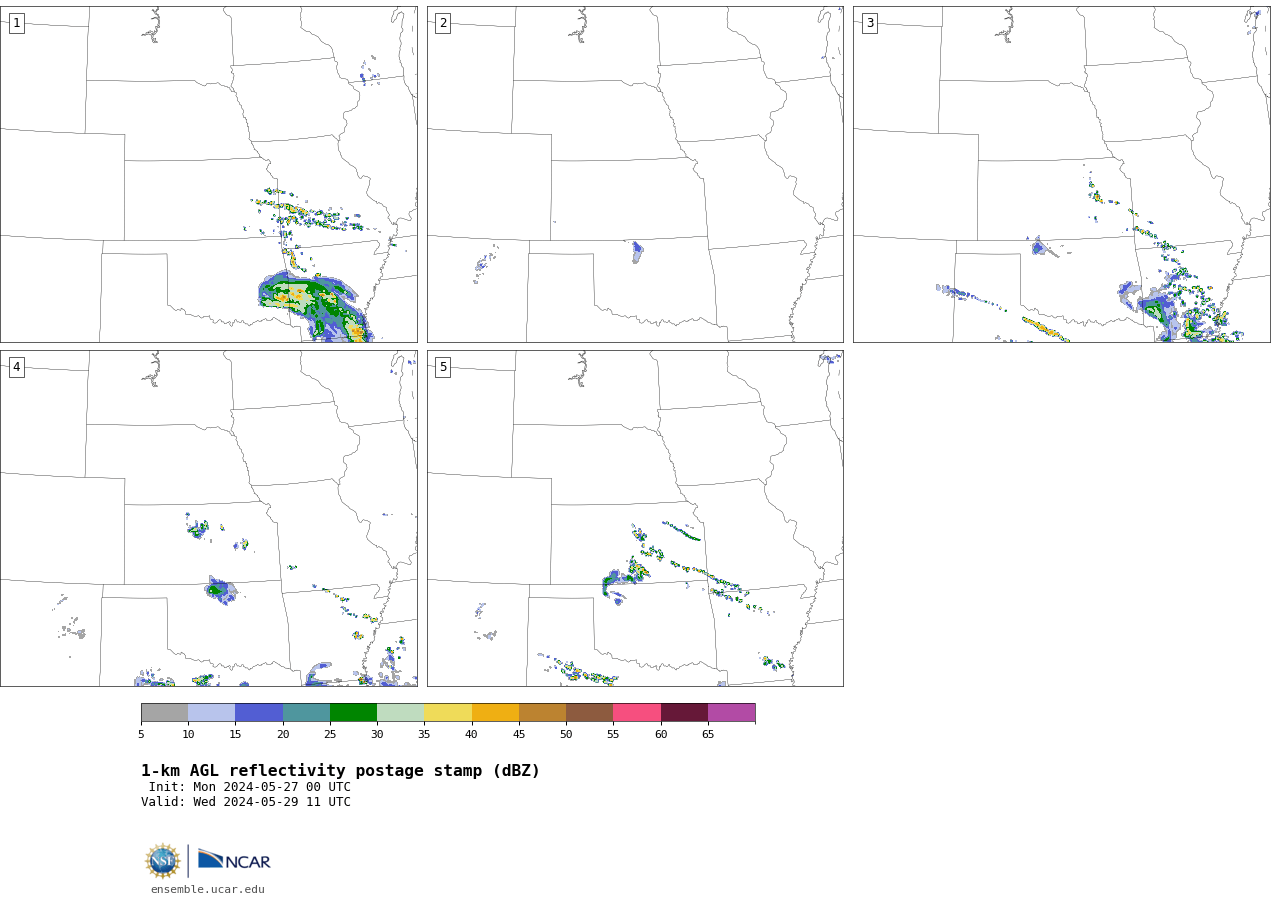This screenshot has height=901, width=1280.
Task: Open postage stamp panel 4 map
Action: [208, 518]
